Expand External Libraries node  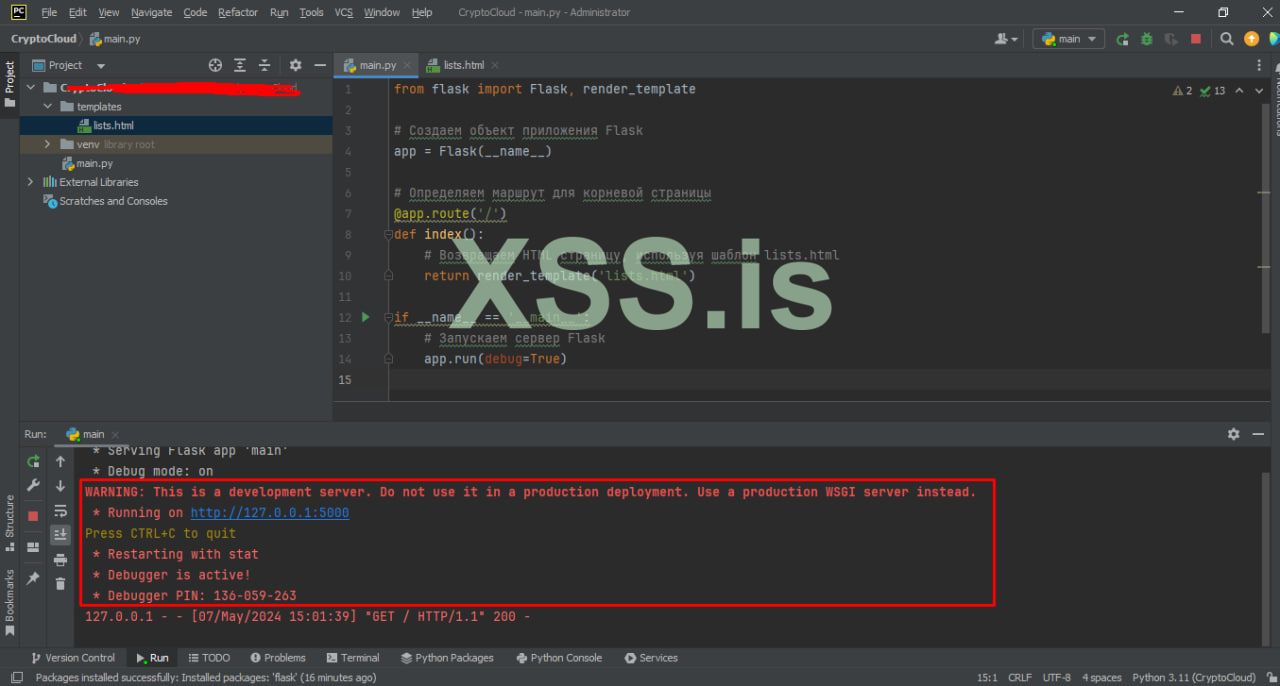click(30, 182)
